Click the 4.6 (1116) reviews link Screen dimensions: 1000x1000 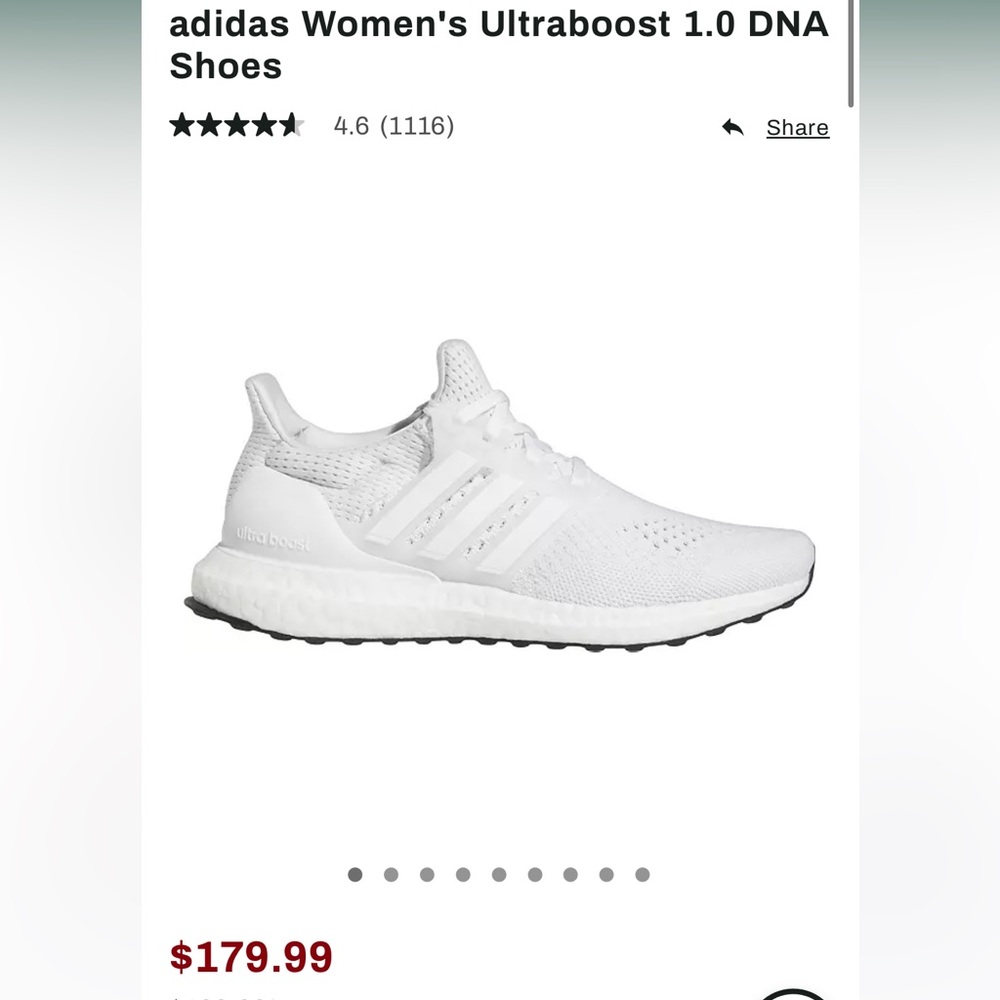point(392,127)
